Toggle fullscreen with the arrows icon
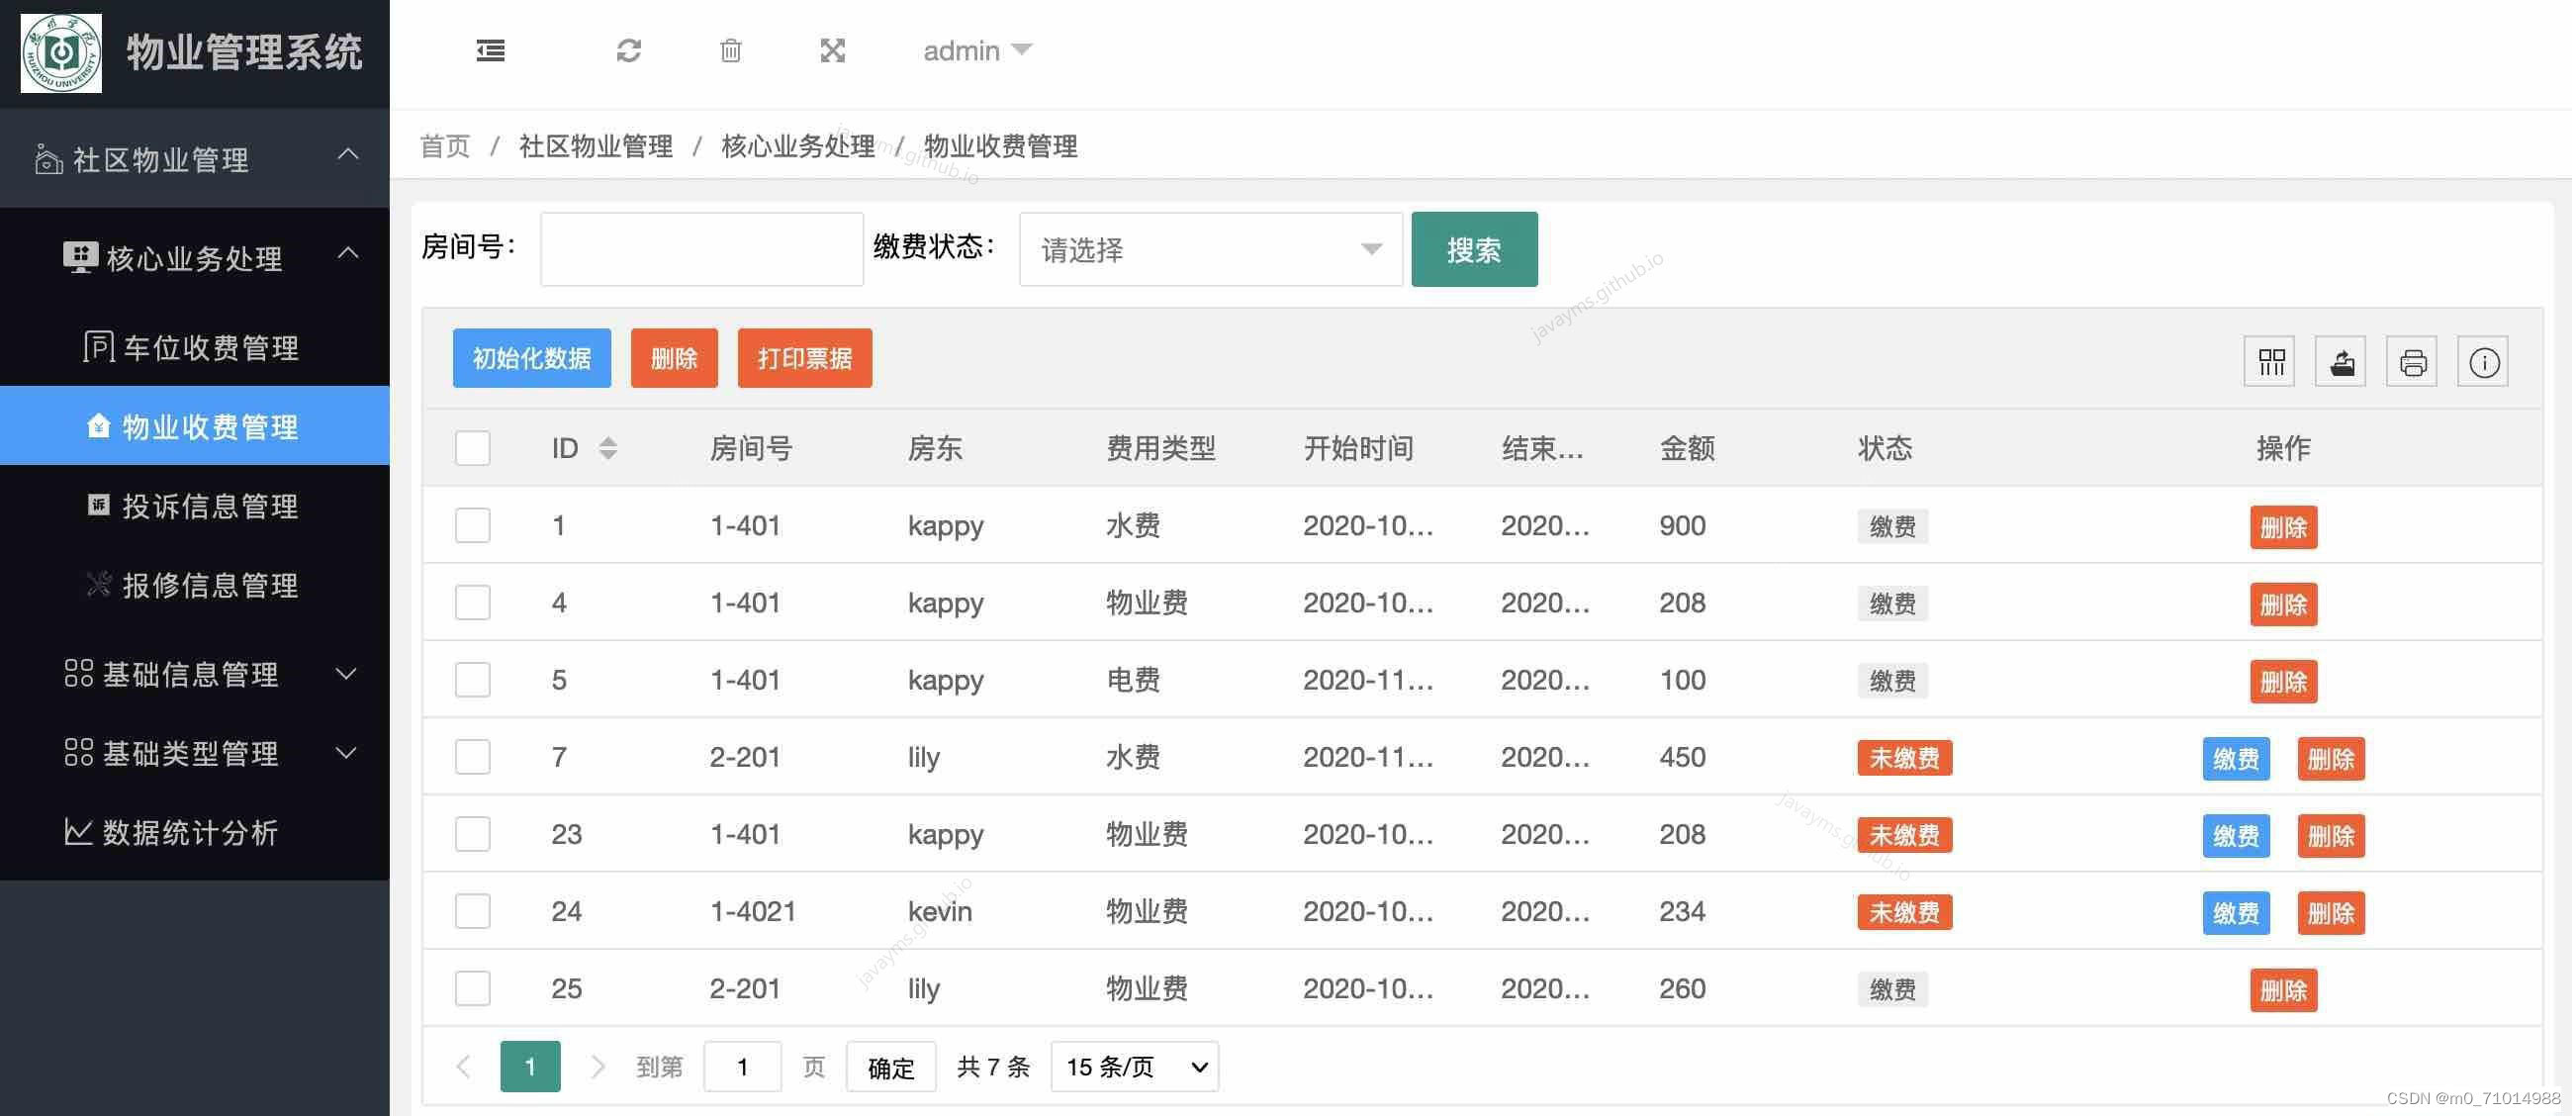The width and height of the screenshot is (2576, 1116). point(833,50)
